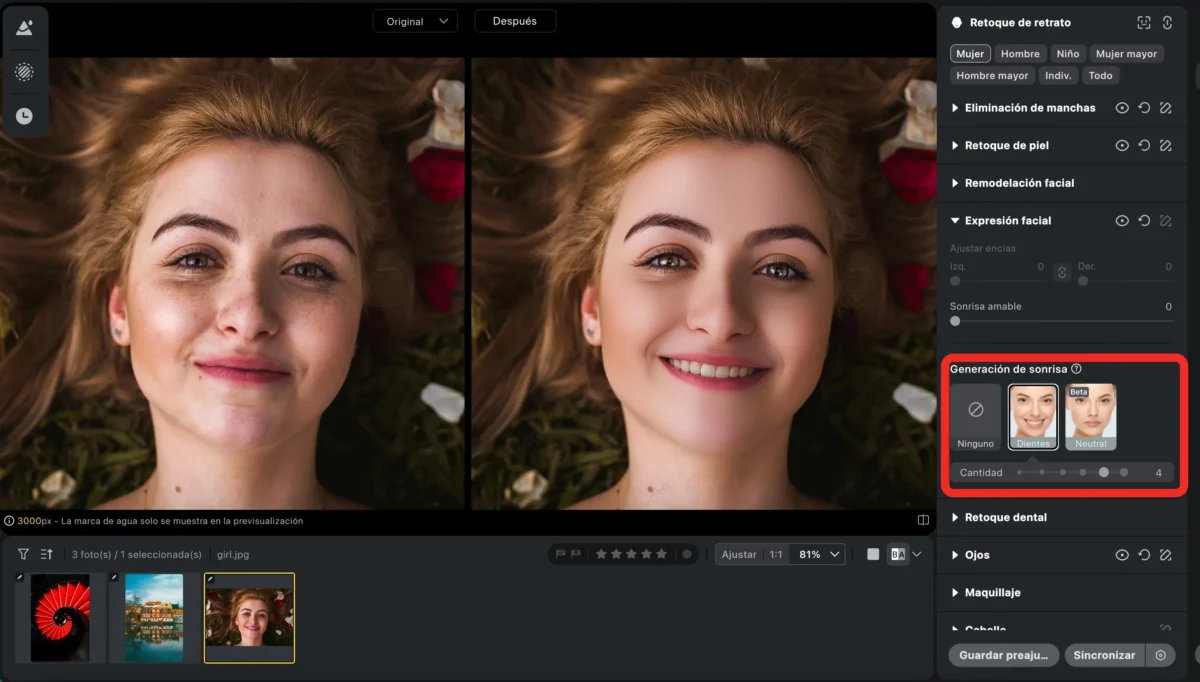Reset Eliminación de manchas with undo arrow
Viewport: 1200px width, 682px height.
tap(1144, 108)
